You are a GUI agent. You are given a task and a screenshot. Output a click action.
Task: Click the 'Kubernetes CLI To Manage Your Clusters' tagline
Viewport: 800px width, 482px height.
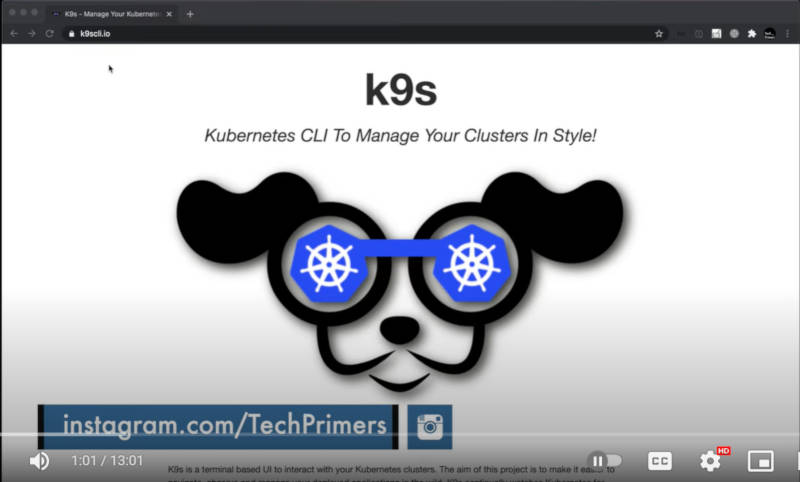(400, 136)
